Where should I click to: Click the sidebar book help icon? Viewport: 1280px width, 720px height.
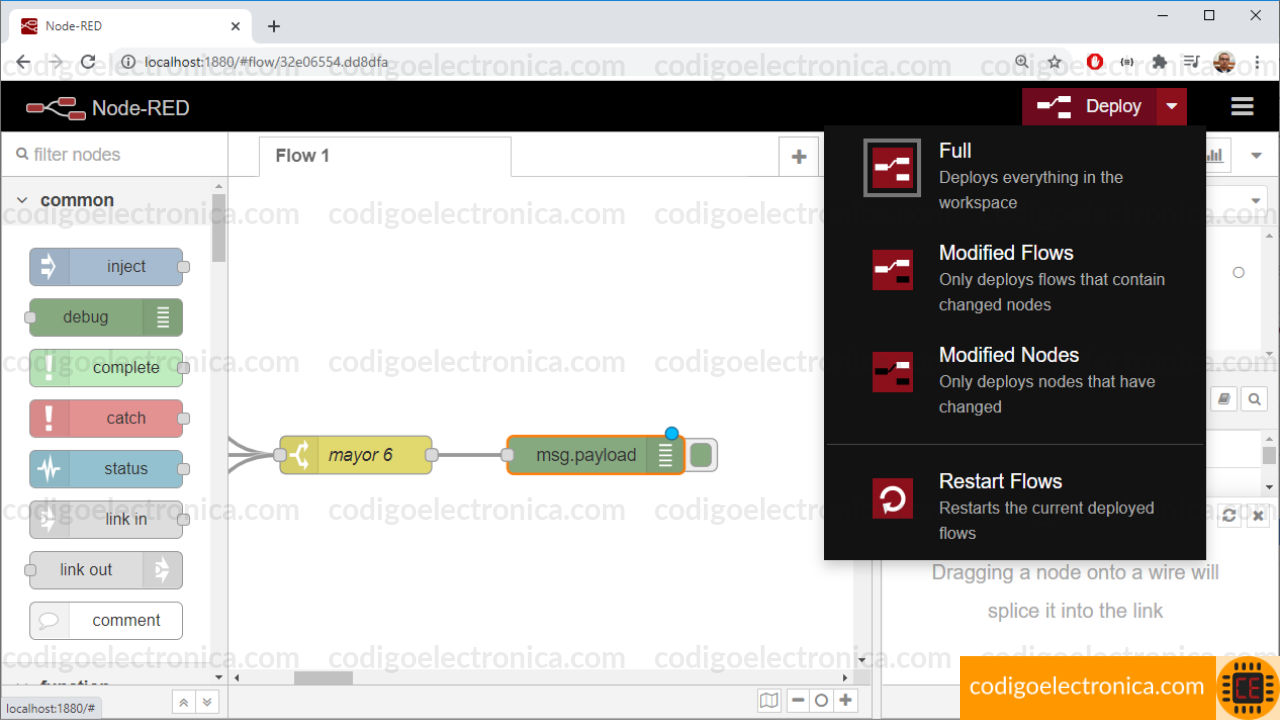[x=1224, y=399]
